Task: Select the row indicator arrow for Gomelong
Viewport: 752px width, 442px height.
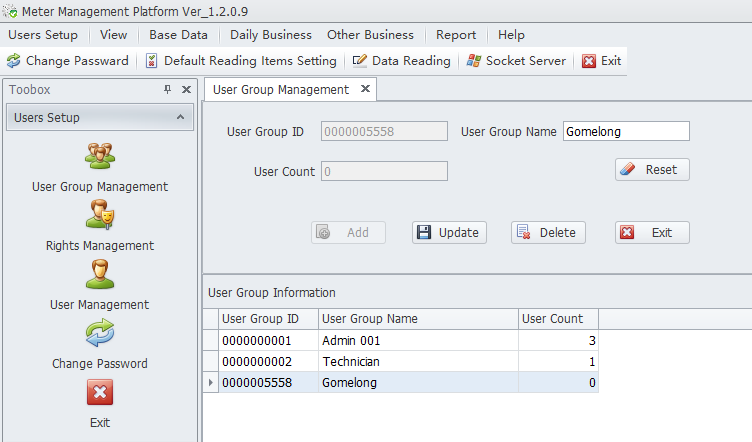Action: tap(211, 383)
